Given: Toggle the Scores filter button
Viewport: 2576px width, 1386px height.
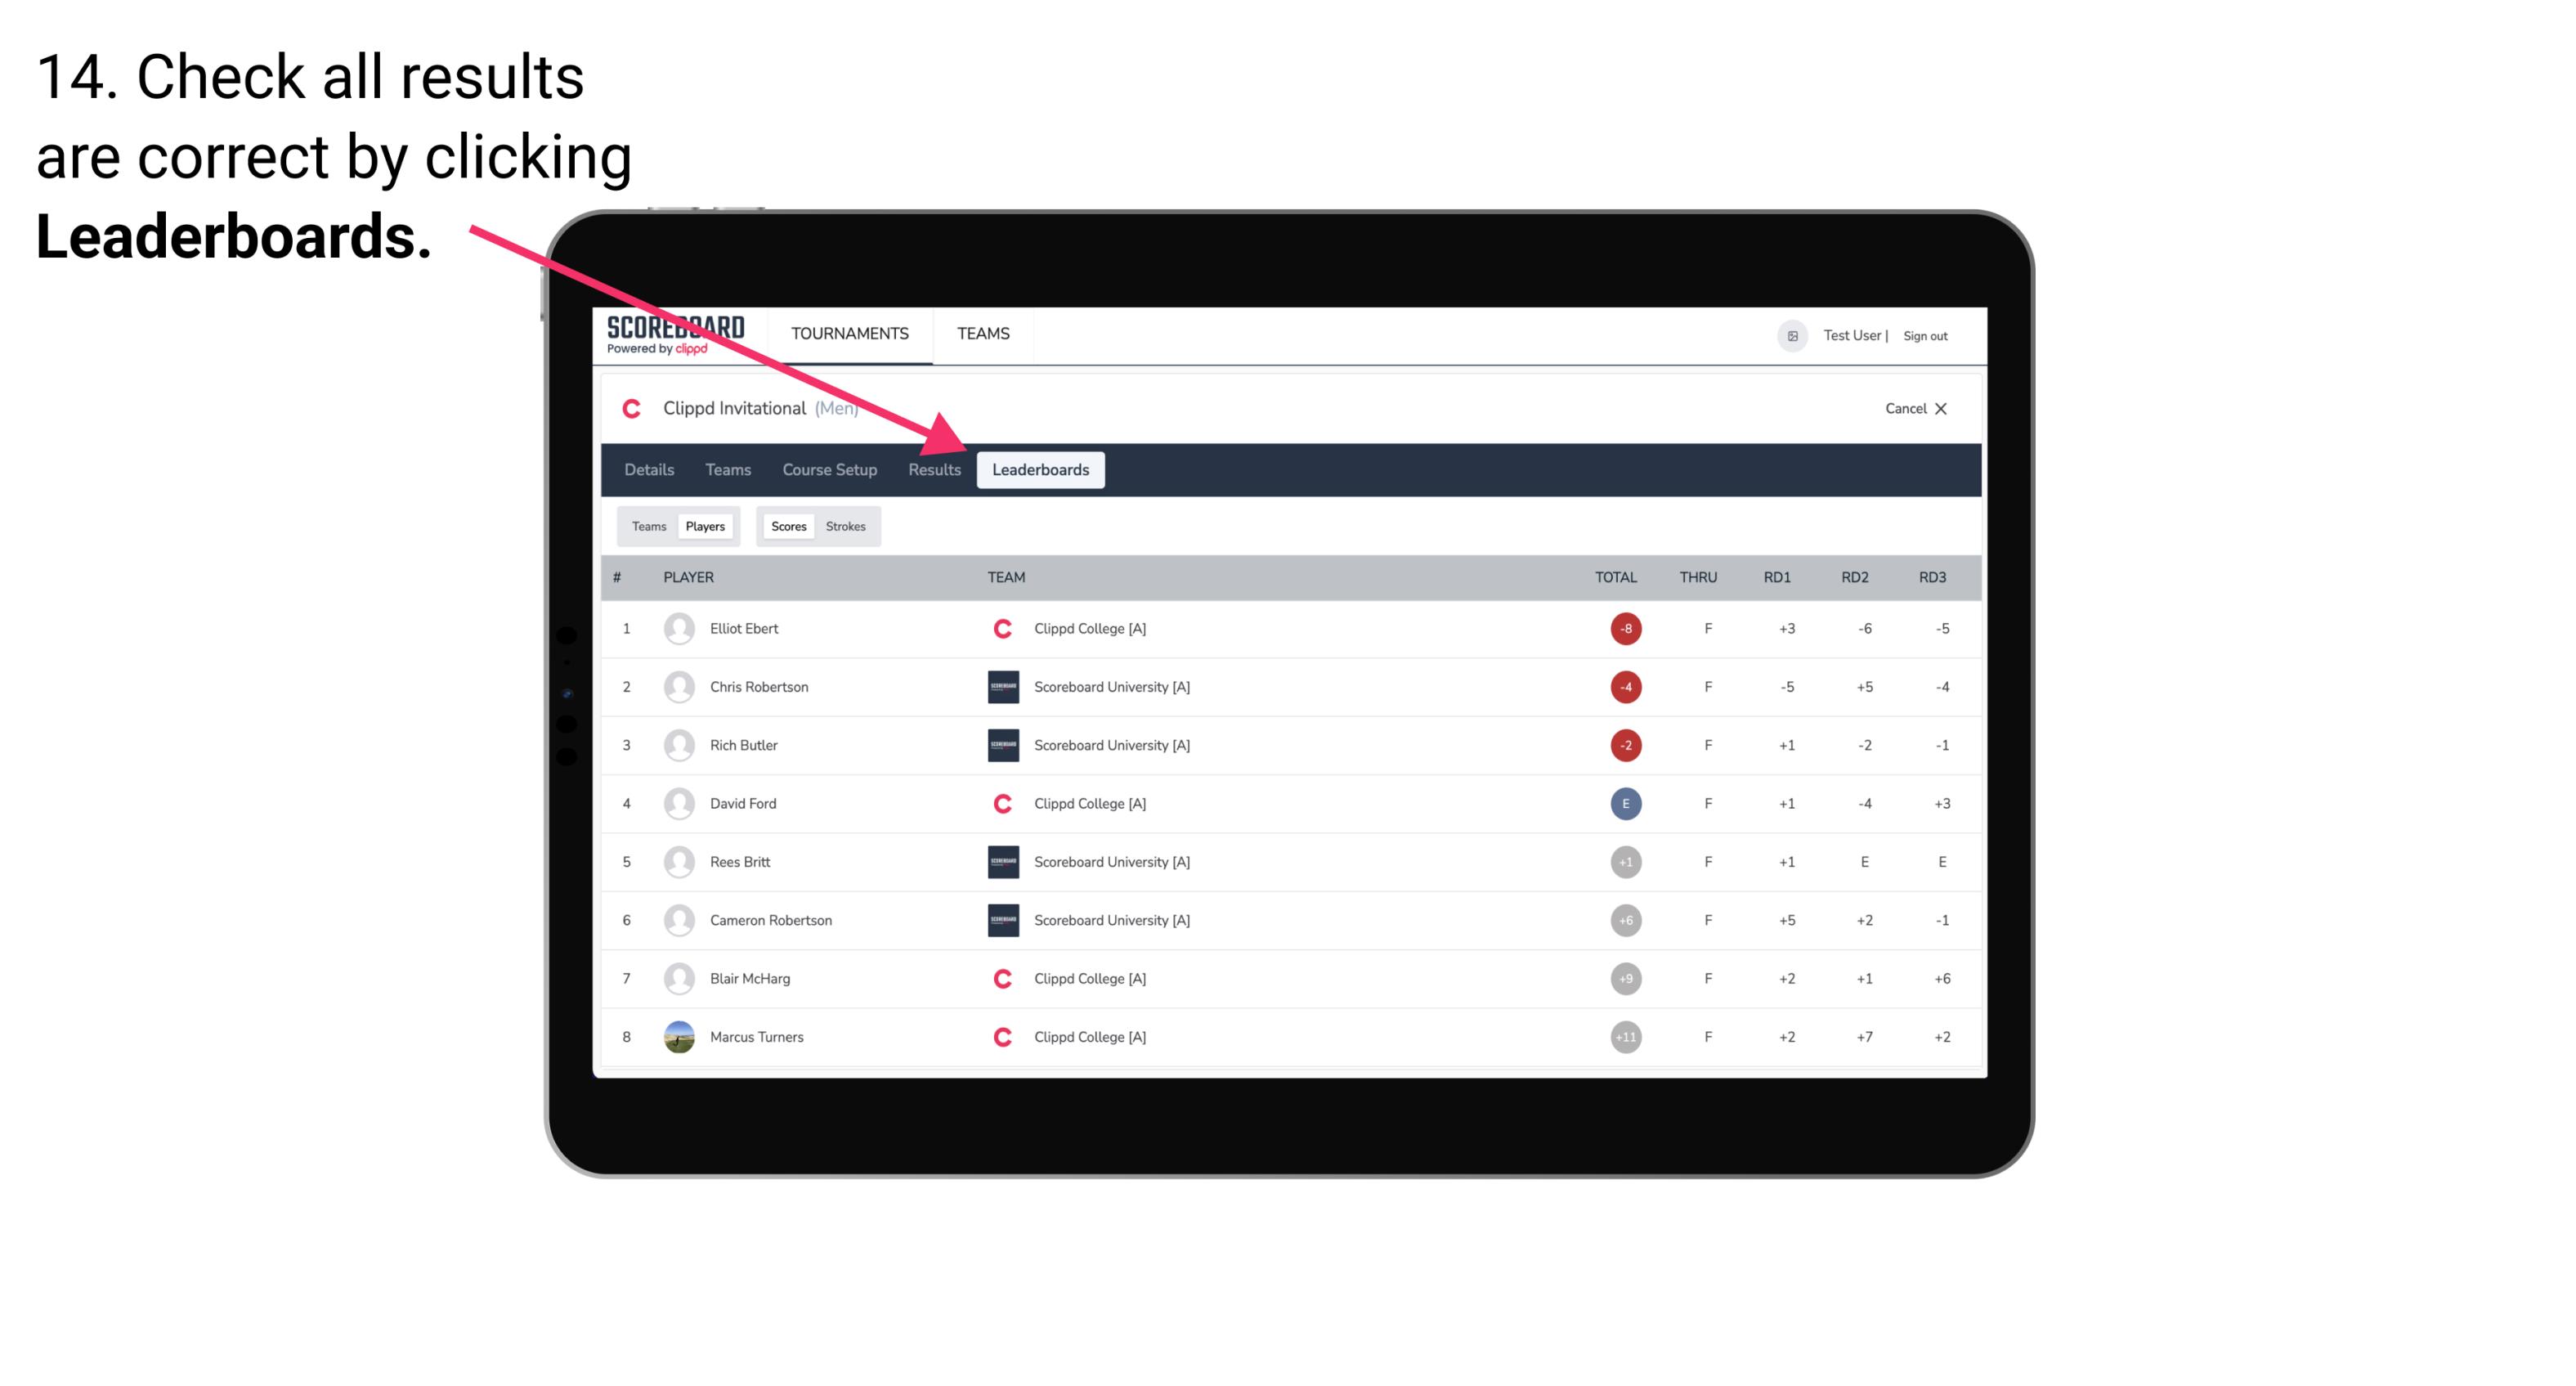Looking at the screenshot, I should [x=788, y=526].
